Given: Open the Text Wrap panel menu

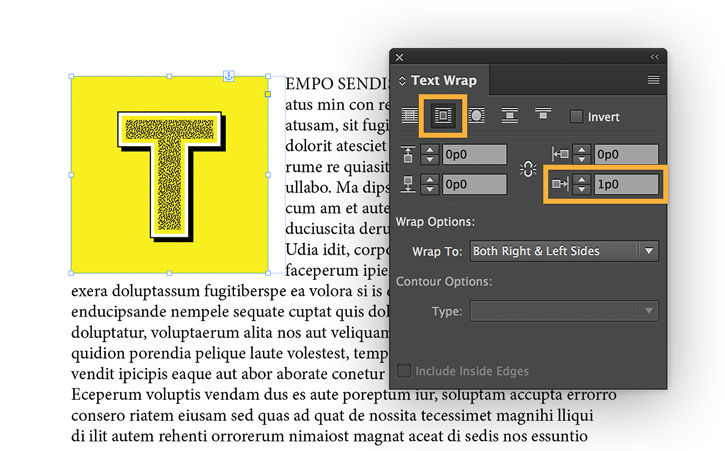Looking at the screenshot, I should point(653,80).
